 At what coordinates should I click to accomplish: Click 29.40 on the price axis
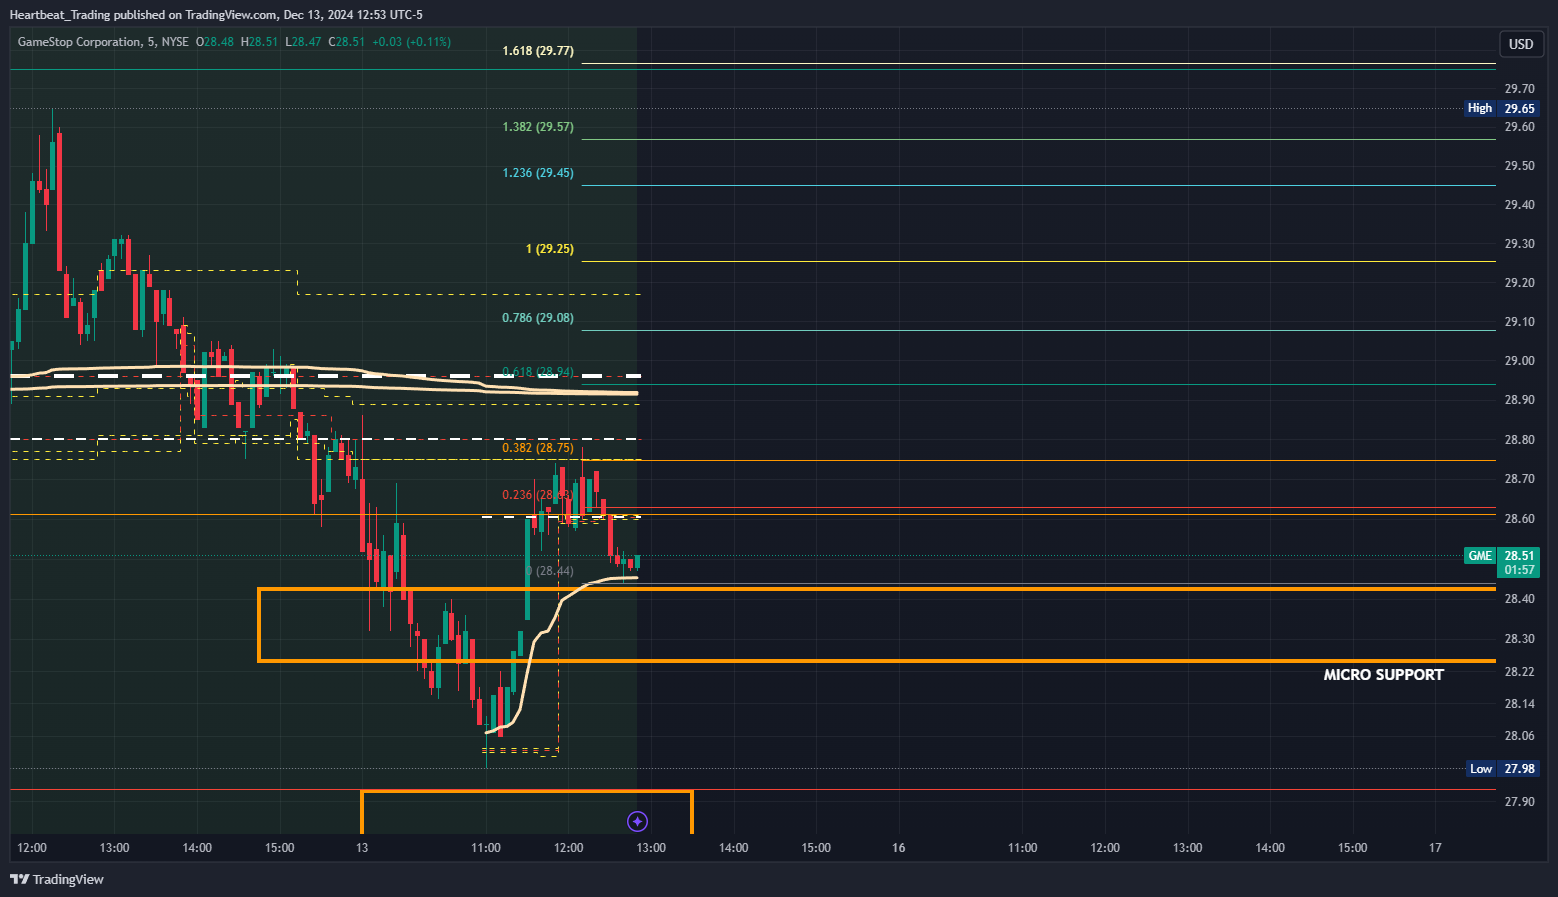coord(1519,205)
